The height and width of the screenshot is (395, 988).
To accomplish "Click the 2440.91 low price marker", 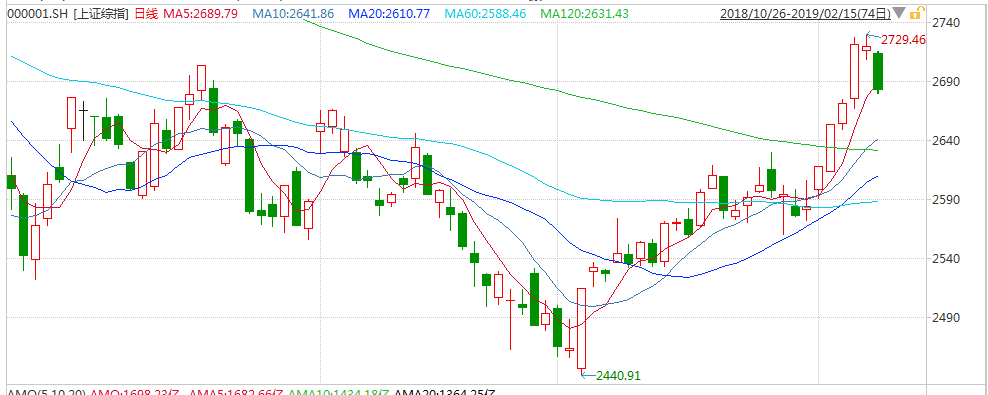I will coord(618,375).
